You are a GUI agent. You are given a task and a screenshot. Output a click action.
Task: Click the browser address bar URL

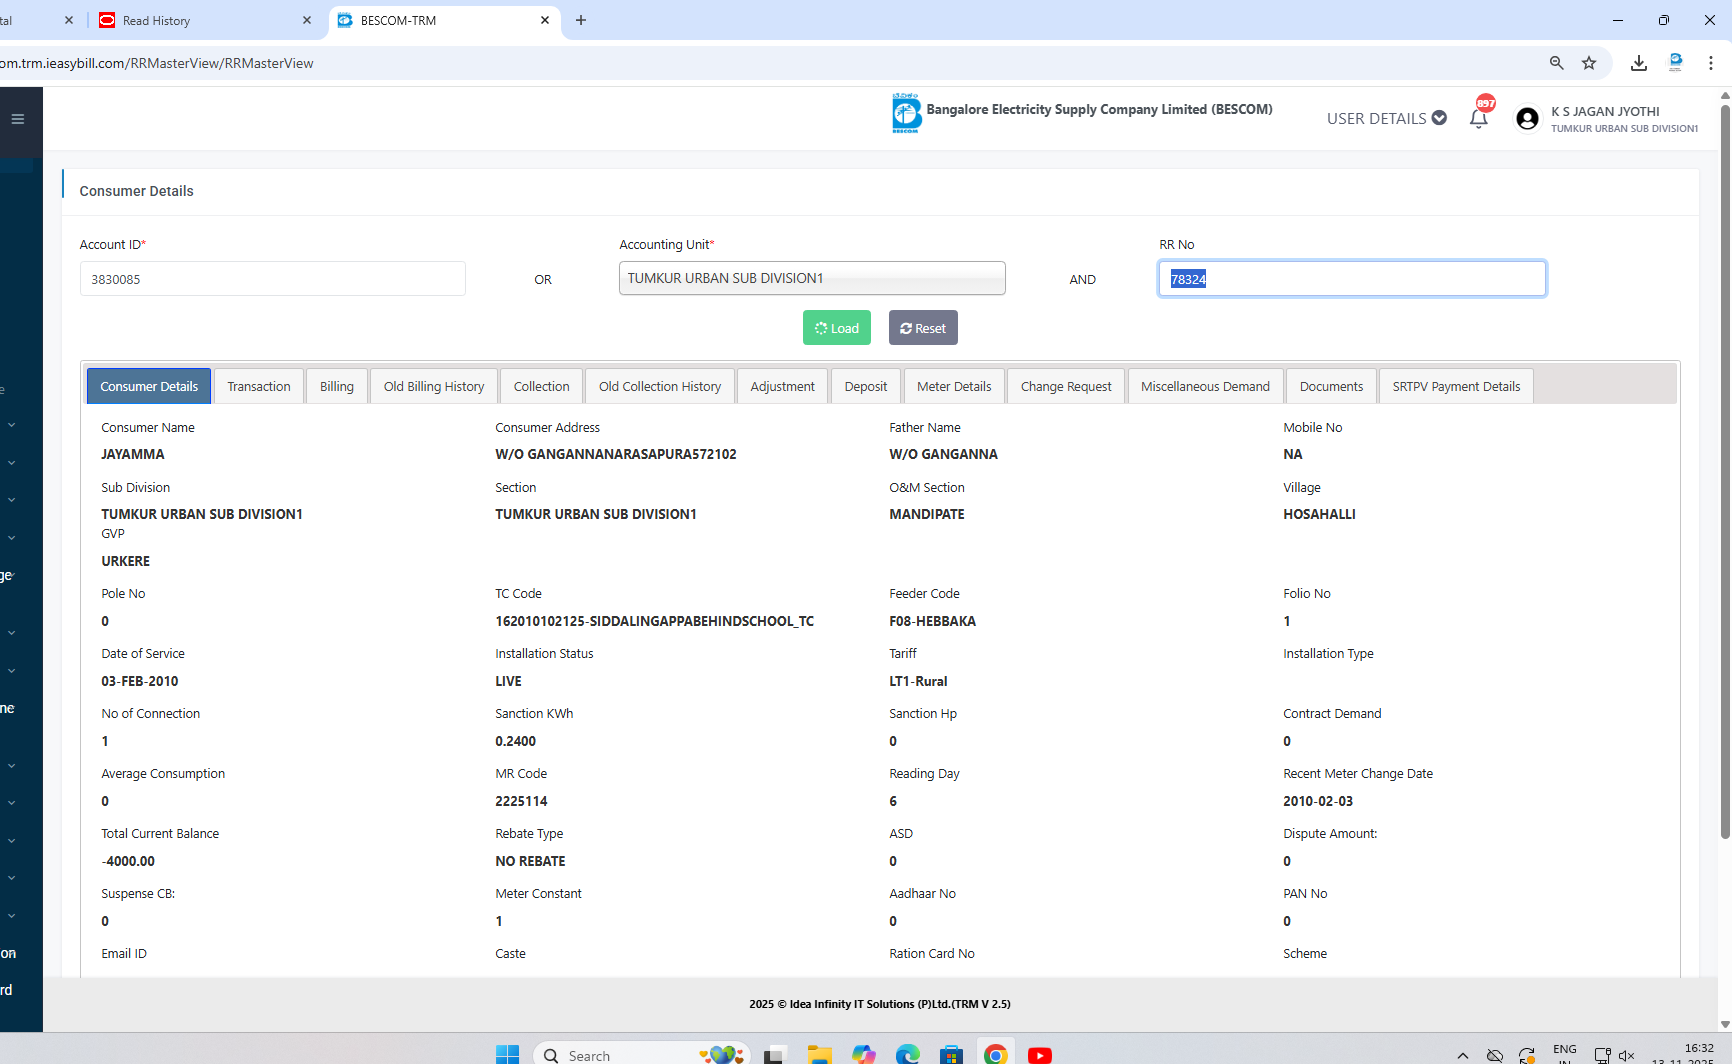pos(157,63)
